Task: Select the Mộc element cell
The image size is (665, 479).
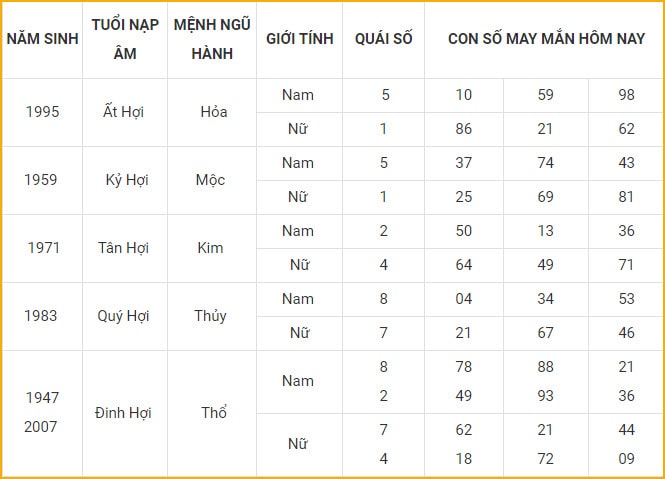Action: (210, 180)
